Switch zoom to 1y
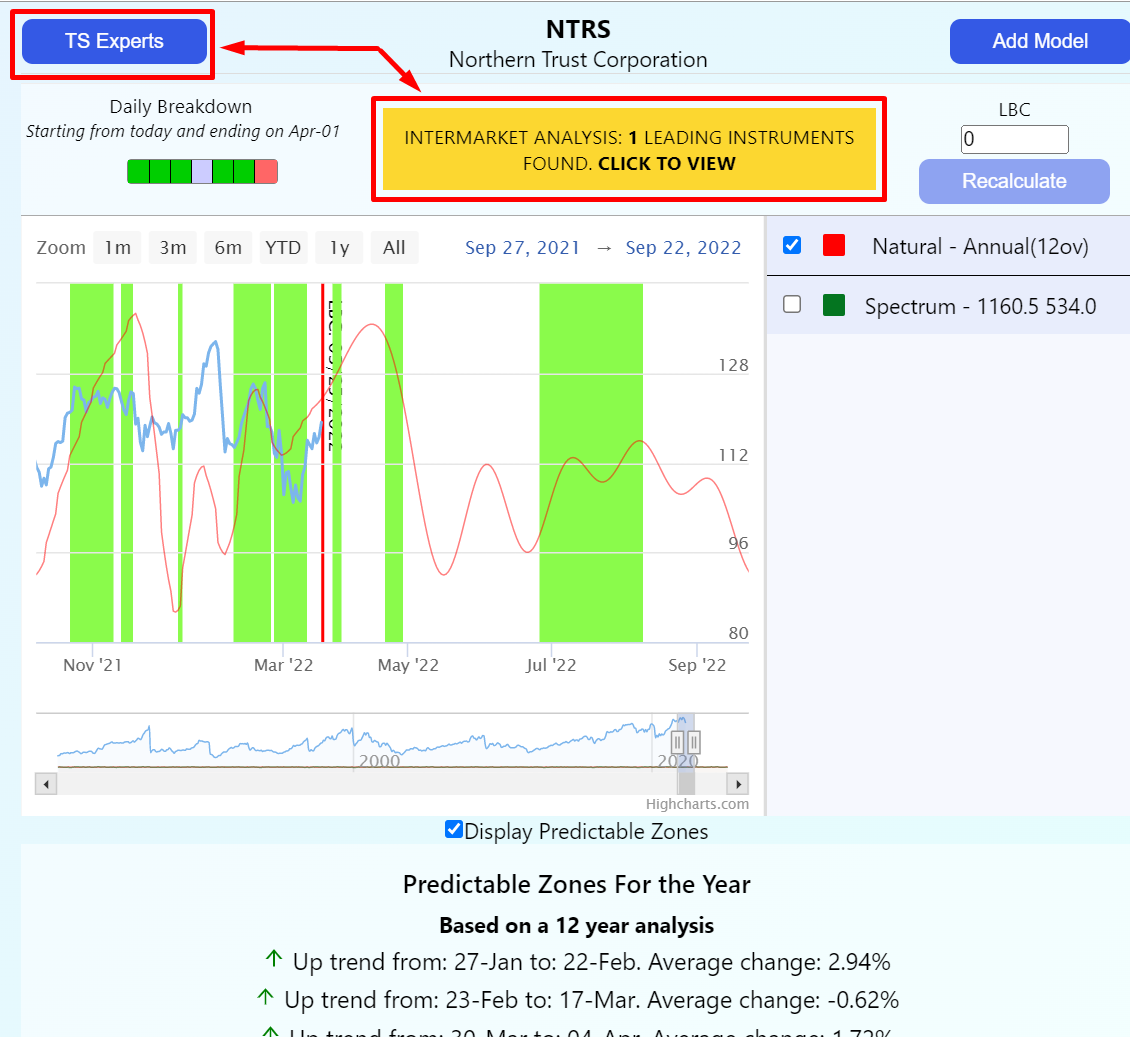This screenshot has width=1130, height=1037. [339, 247]
